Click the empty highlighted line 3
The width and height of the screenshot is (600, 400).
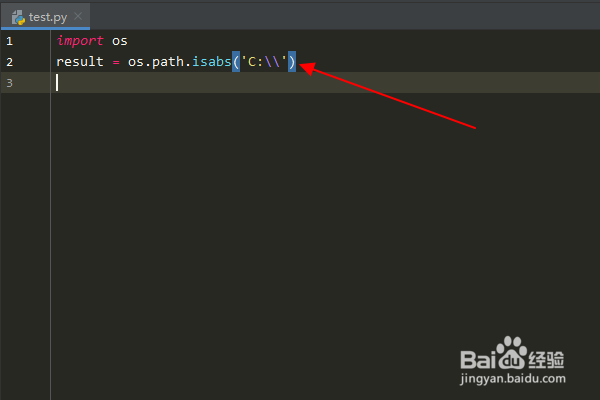[325, 82]
